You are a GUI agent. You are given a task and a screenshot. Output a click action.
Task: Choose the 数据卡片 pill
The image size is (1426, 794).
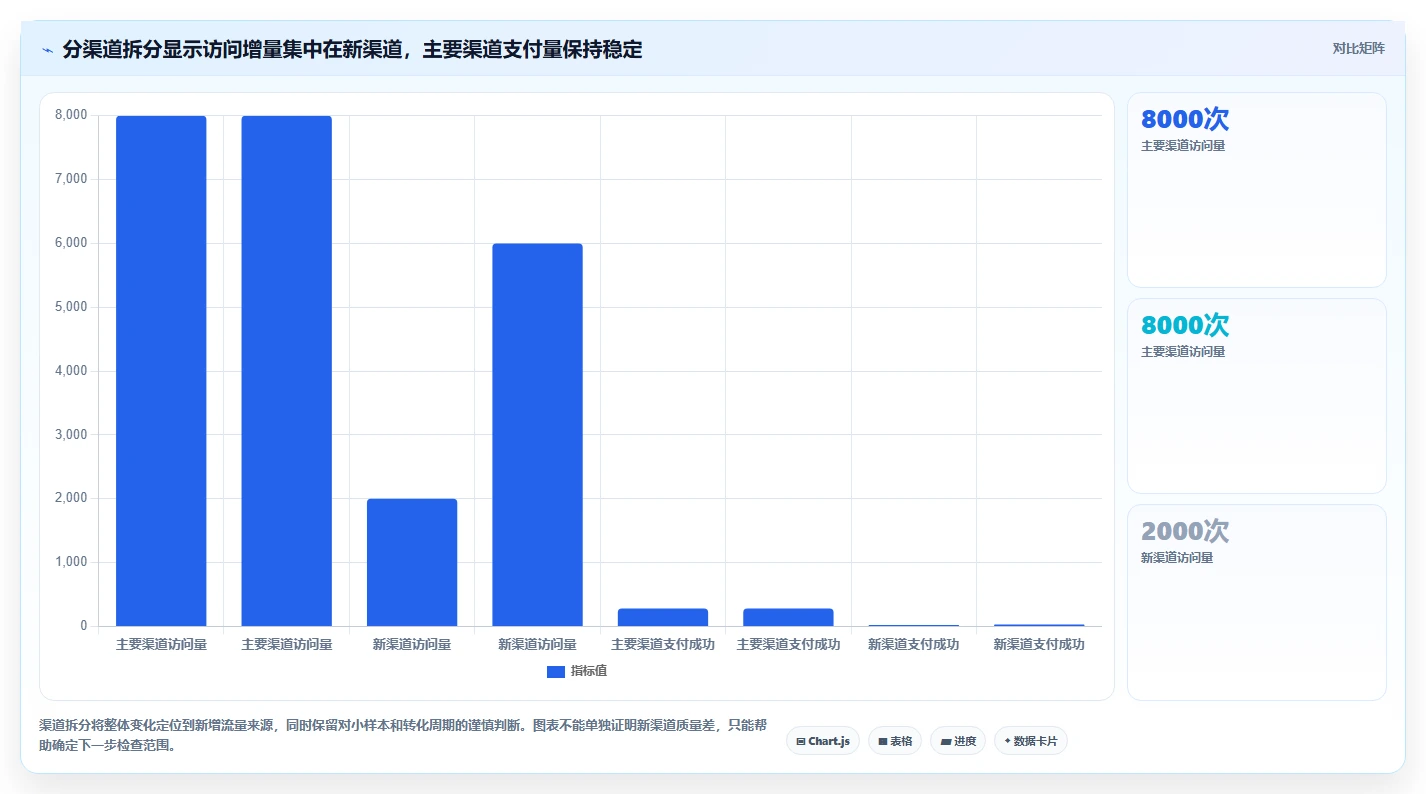(1031, 741)
